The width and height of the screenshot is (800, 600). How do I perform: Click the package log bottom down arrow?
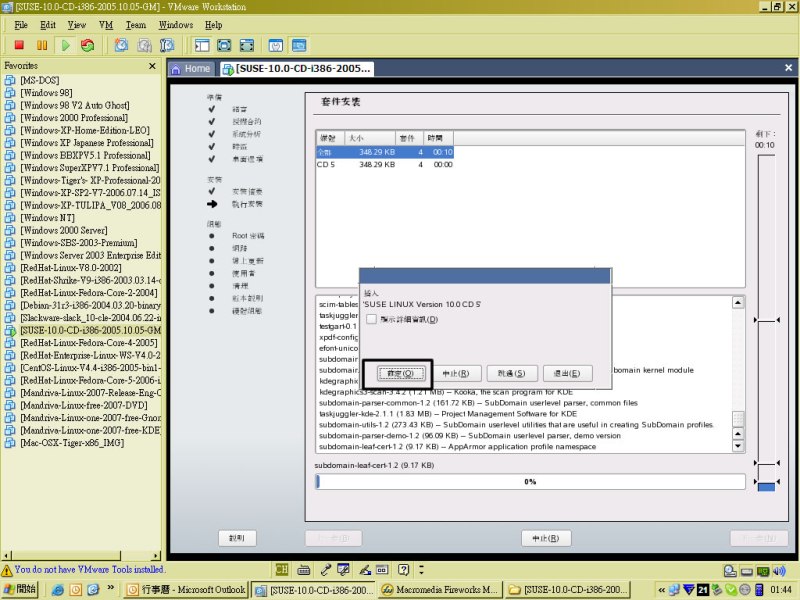tap(738, 446)
